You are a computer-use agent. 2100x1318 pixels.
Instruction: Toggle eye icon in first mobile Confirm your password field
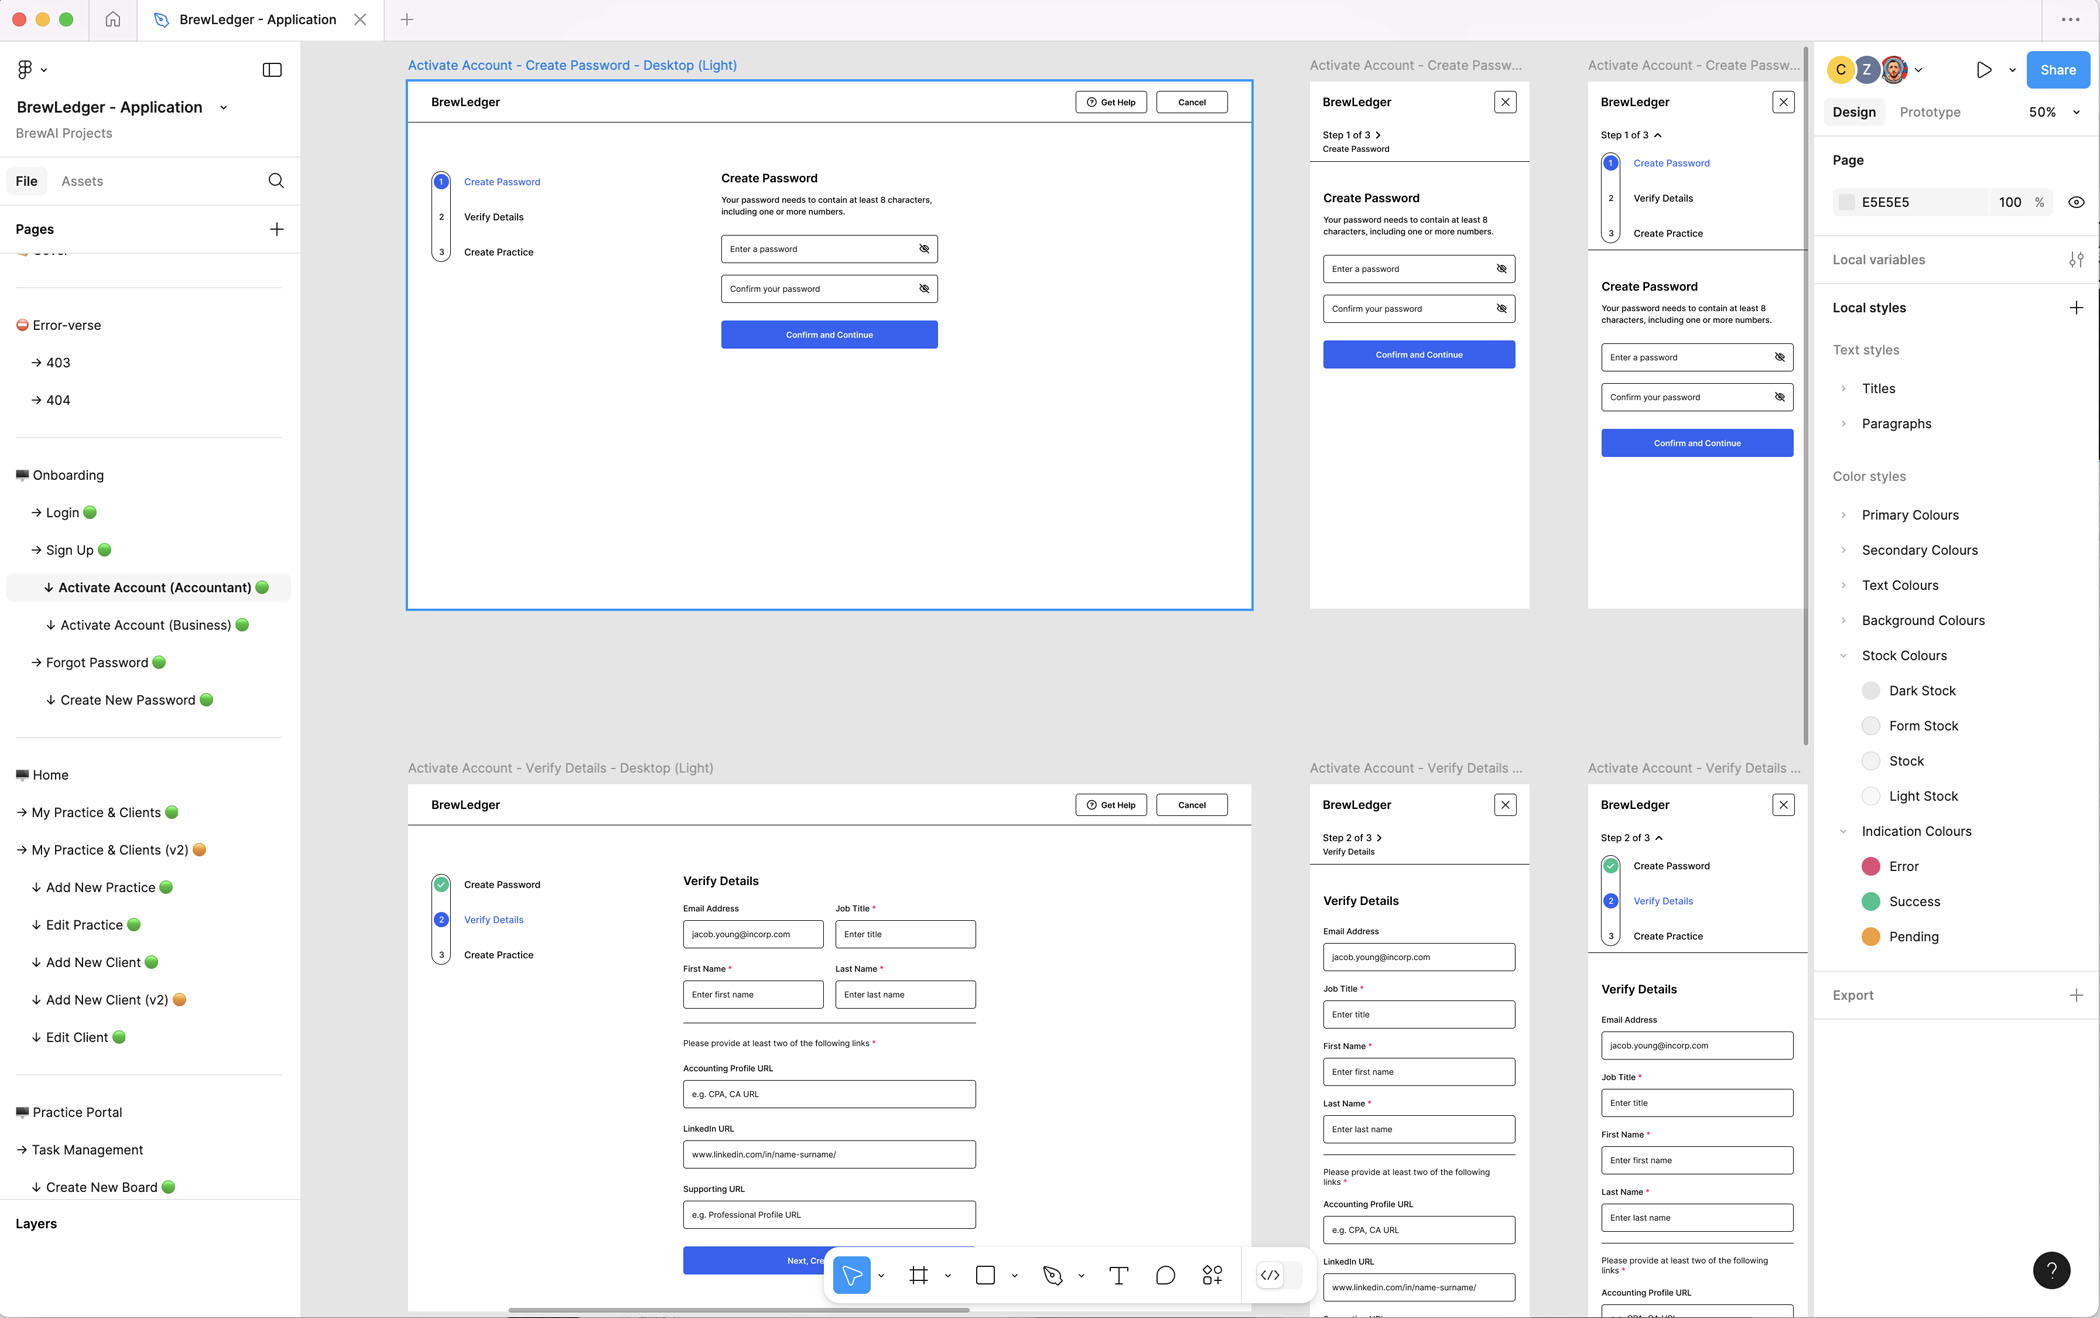click(1501, 309)
